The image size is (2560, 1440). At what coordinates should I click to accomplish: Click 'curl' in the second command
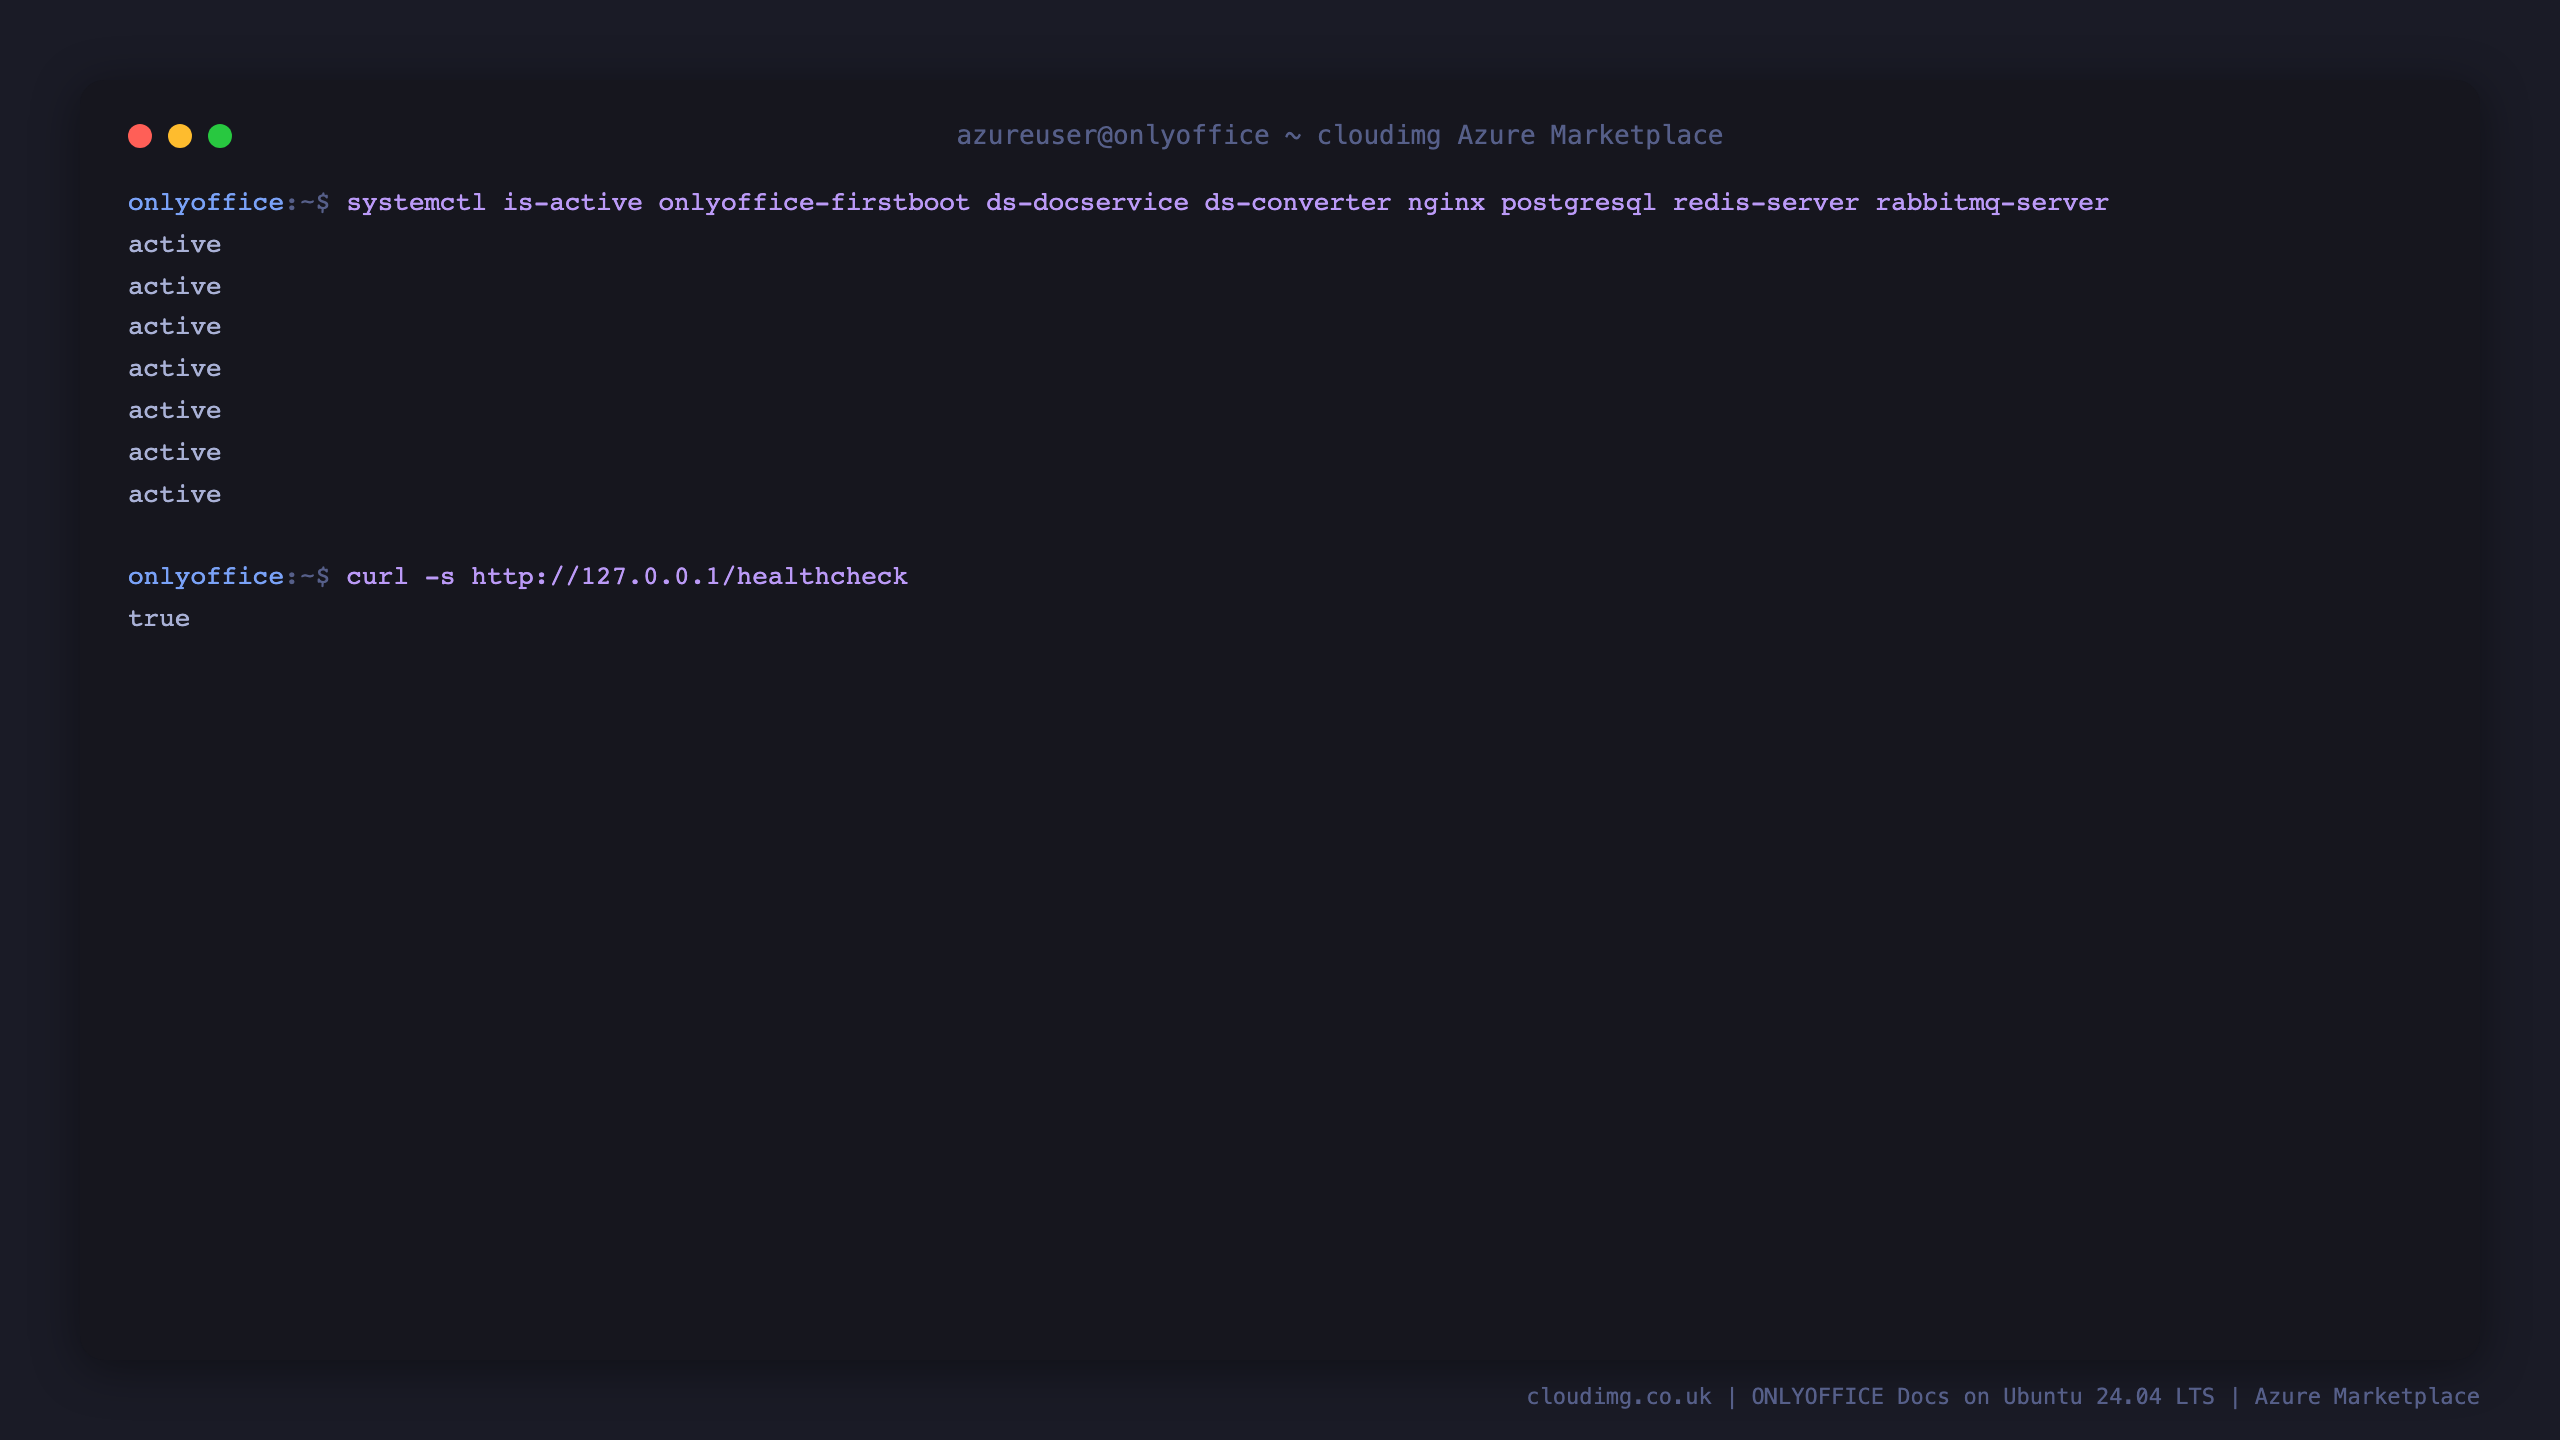pos(377,576)
